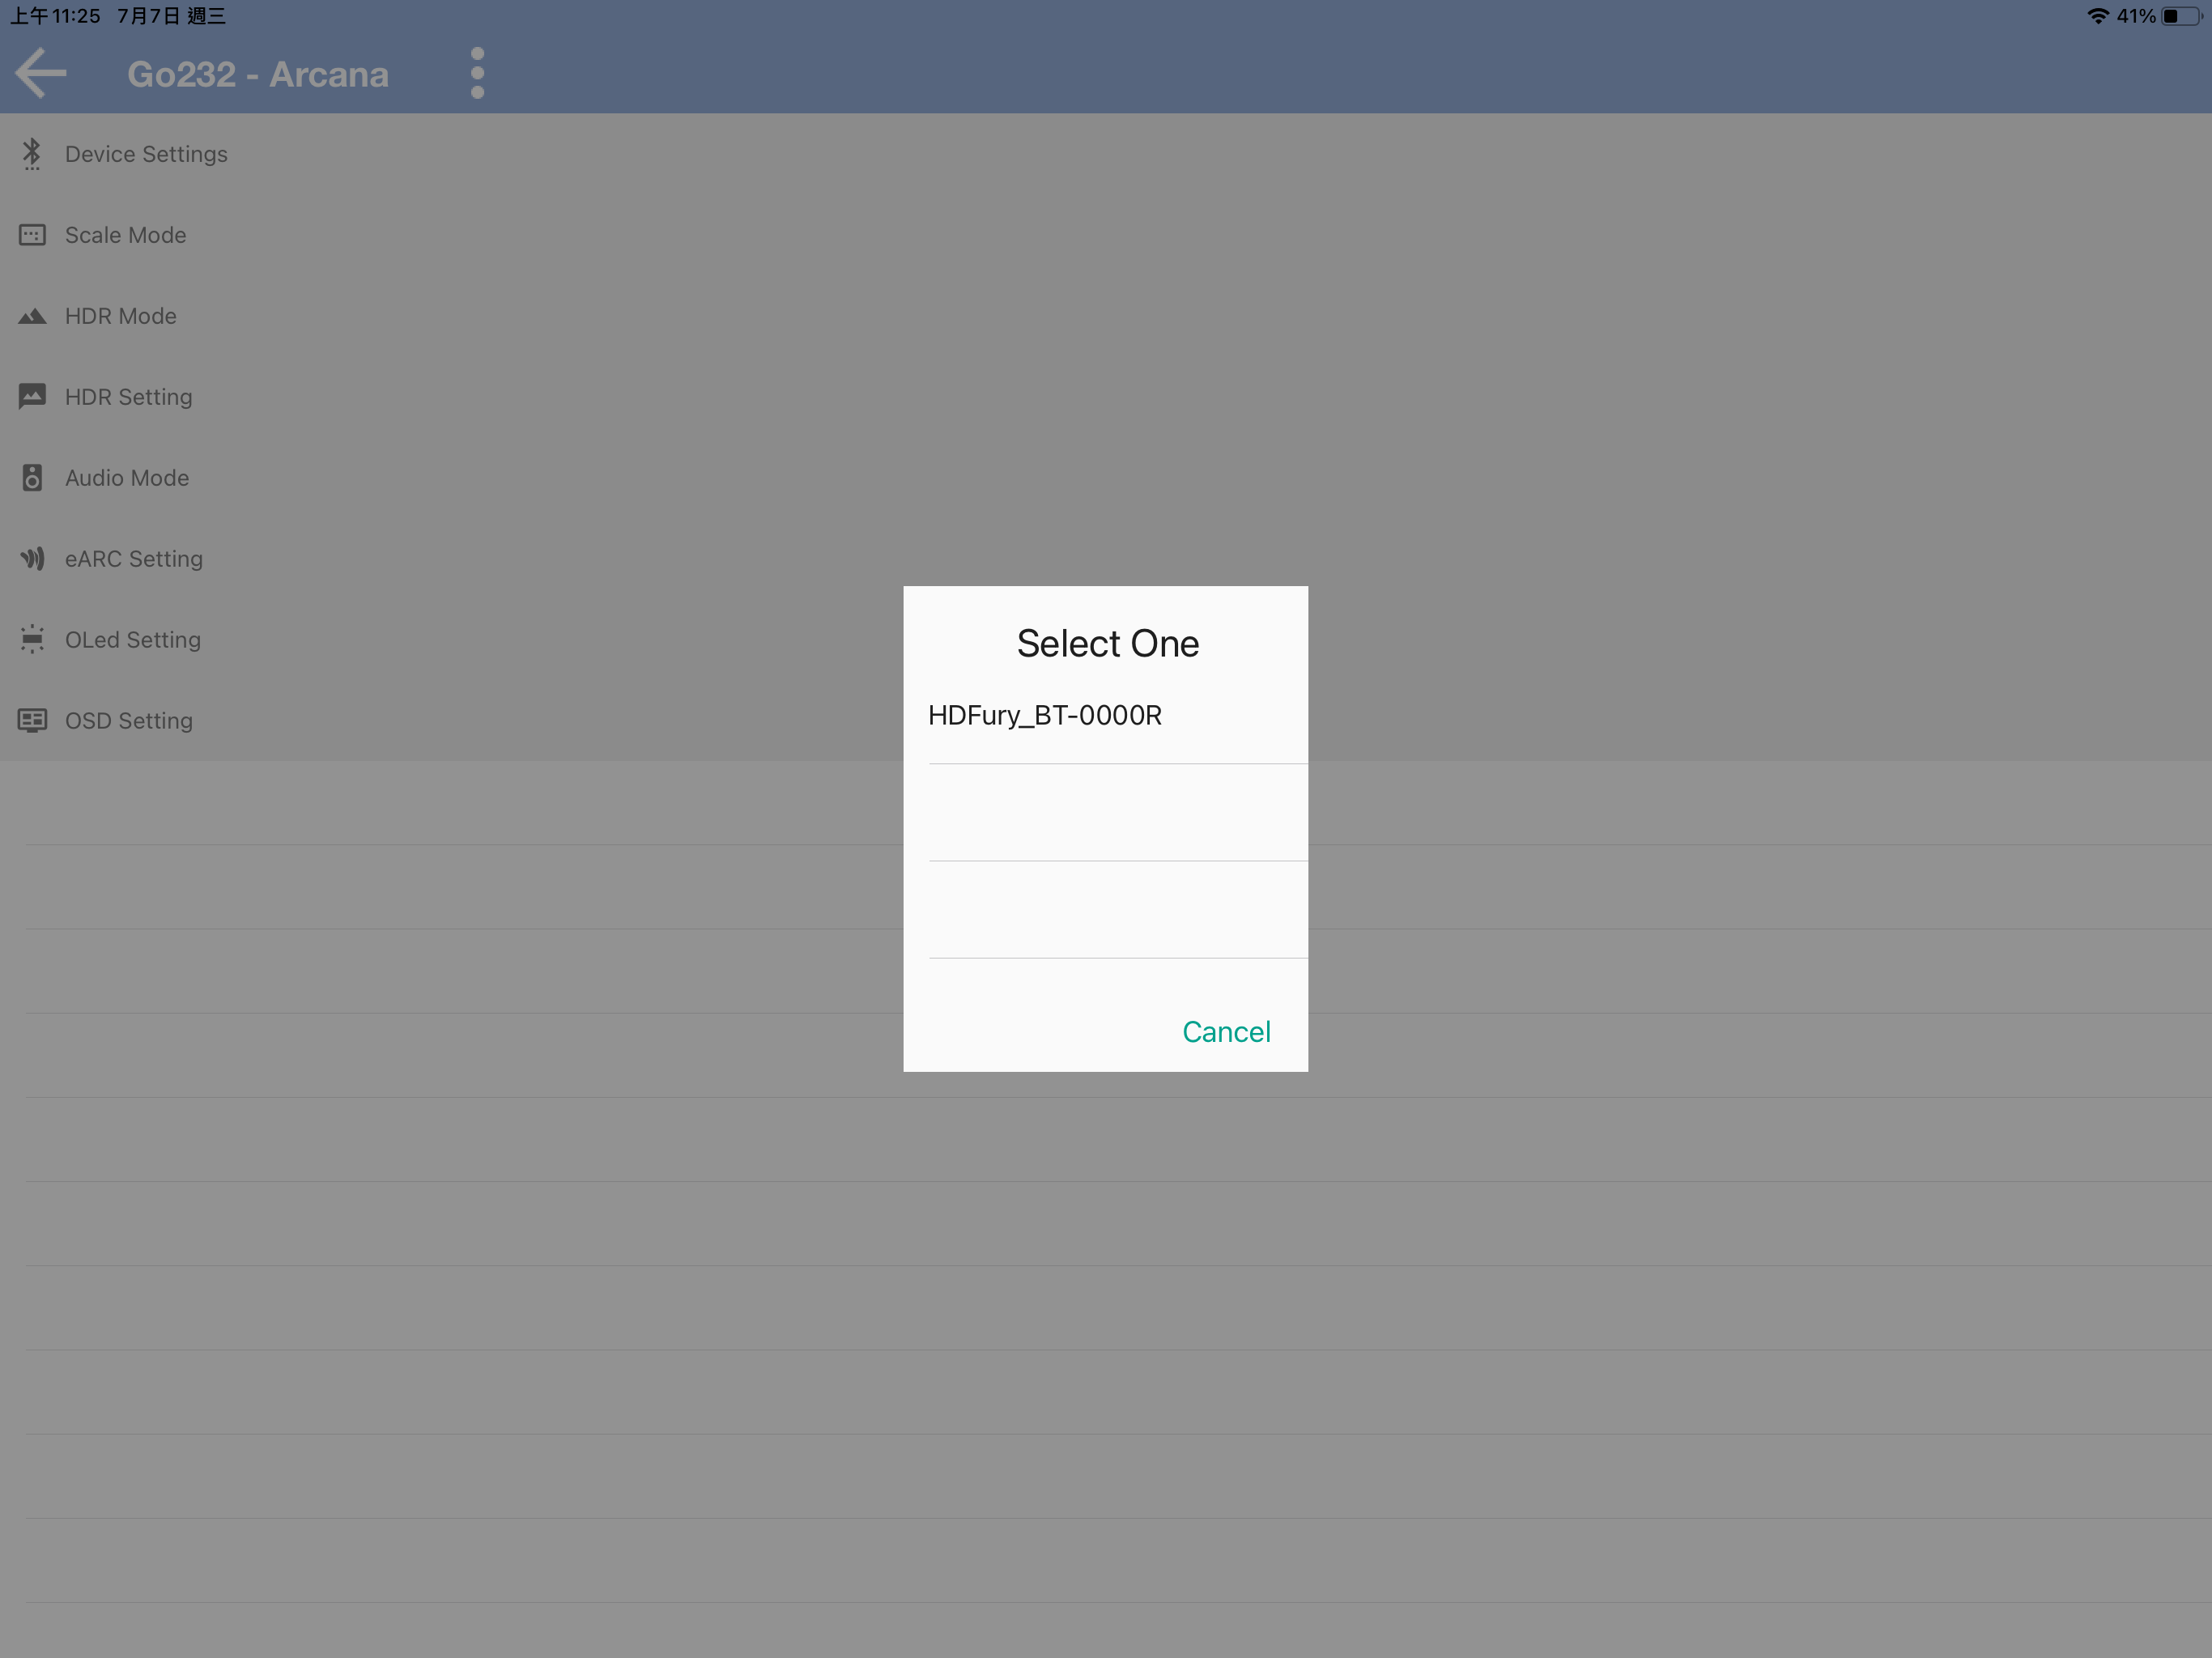Viewport: 2212px width, 1658px height.
Task: Click the OSD Setting monitor icon
Action: pos(32,720)
